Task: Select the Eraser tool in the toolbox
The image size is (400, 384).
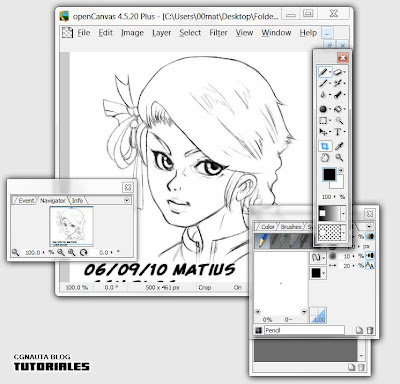Action: (338, 72)
